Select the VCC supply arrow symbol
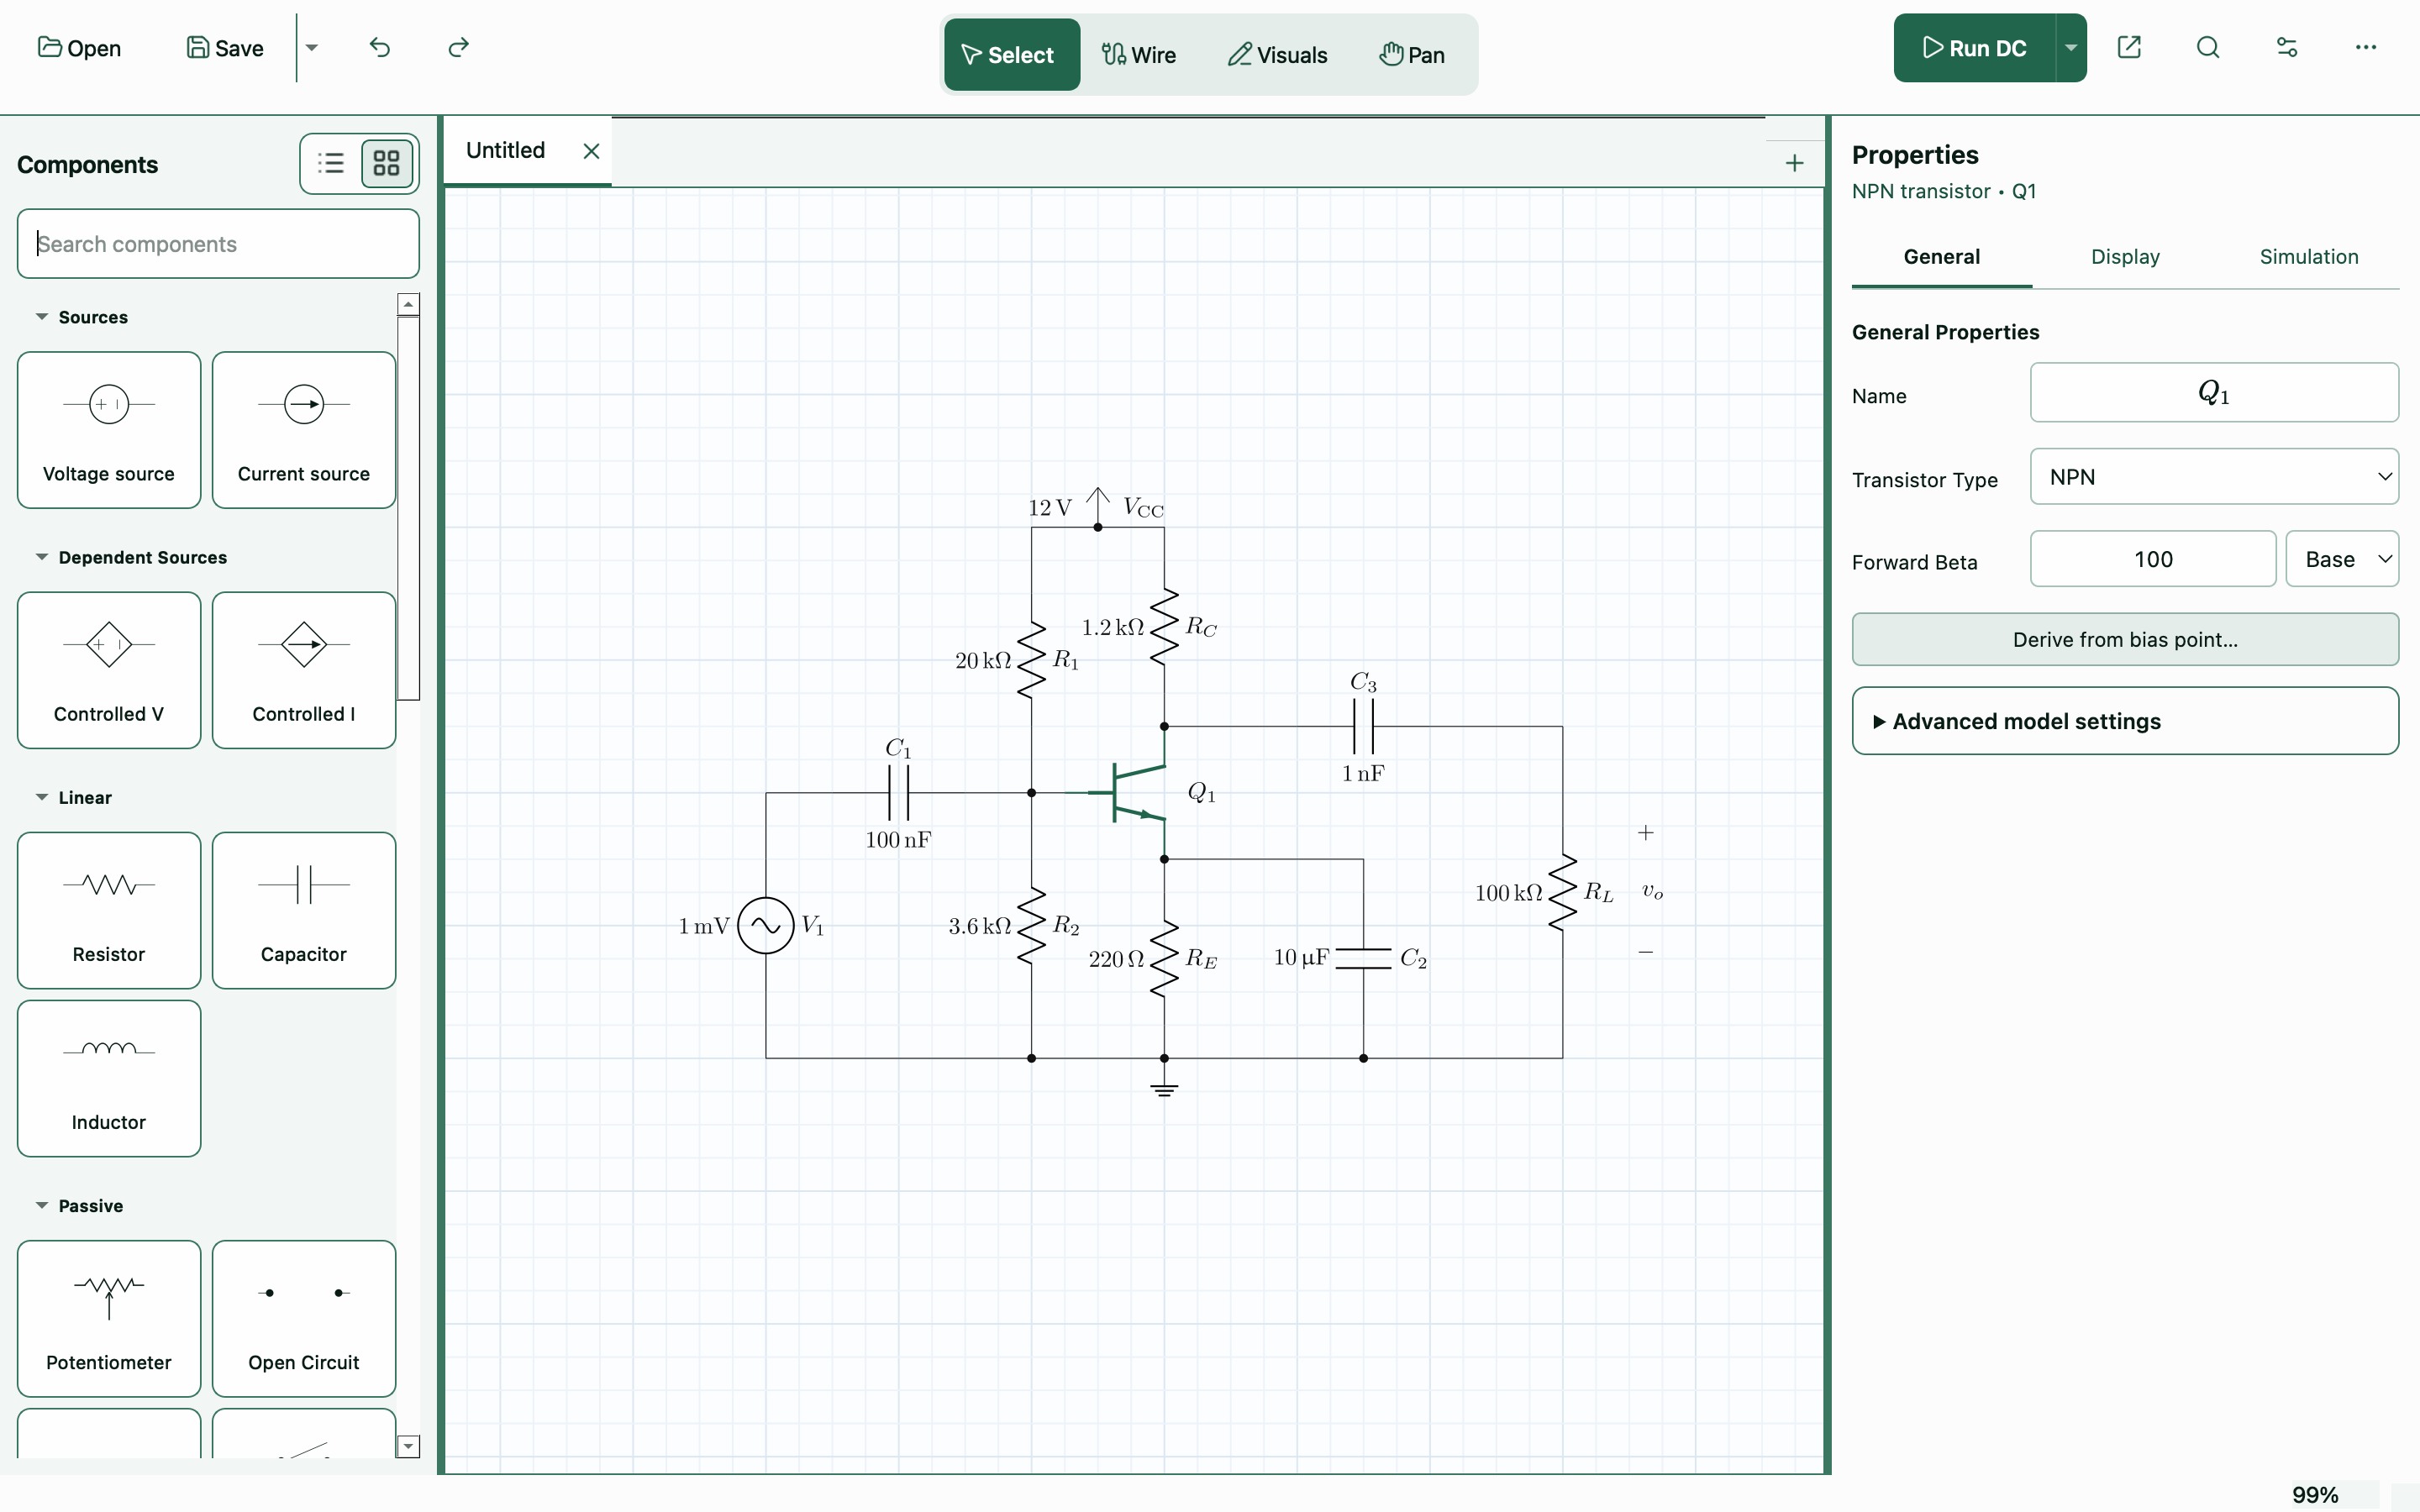 (1098, 506)
